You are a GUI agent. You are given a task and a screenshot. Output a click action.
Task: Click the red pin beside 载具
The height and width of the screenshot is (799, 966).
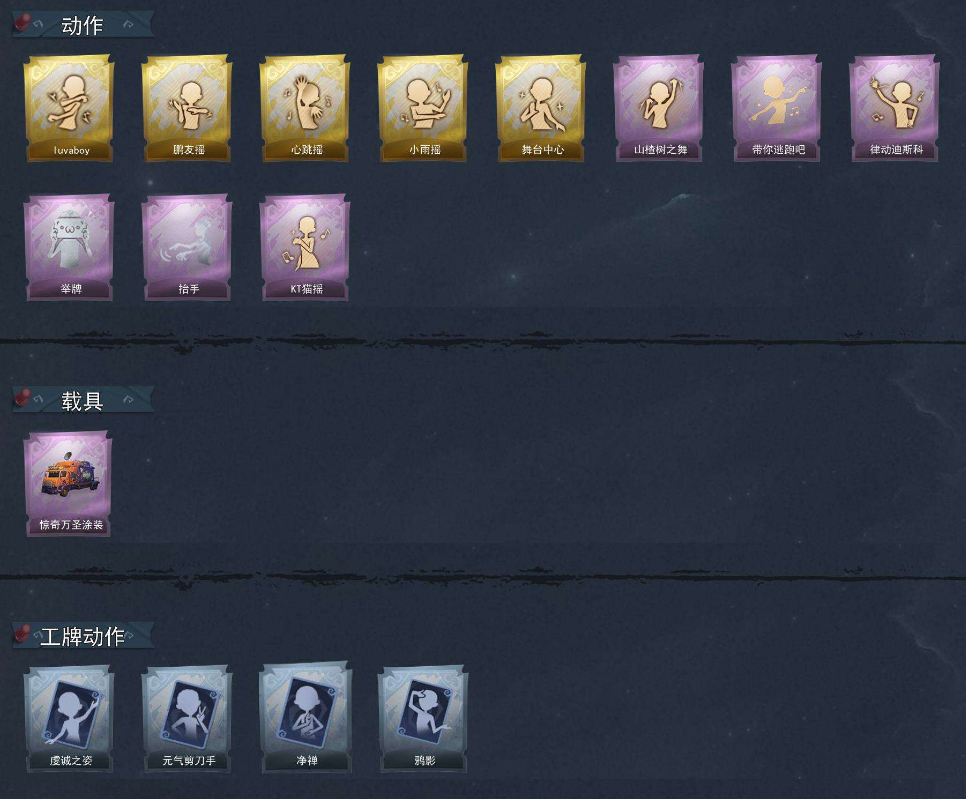click(23, 397)
